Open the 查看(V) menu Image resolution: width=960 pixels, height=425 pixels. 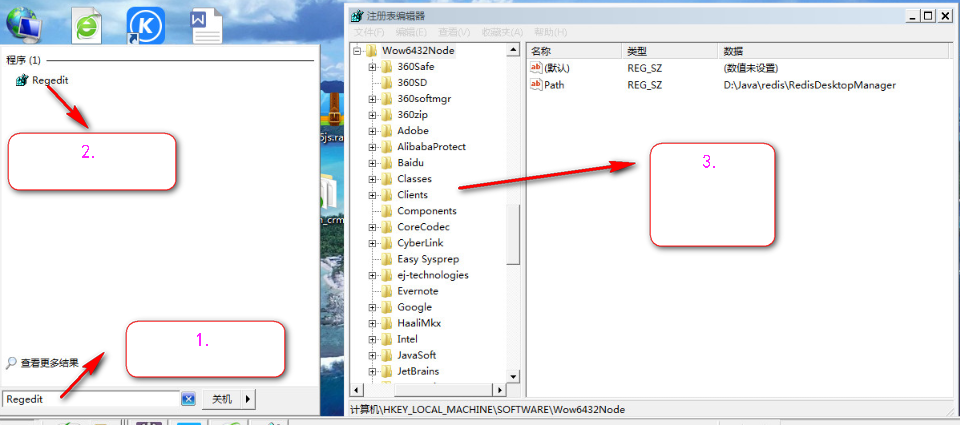pyautogui.click(x=454, y=32)
